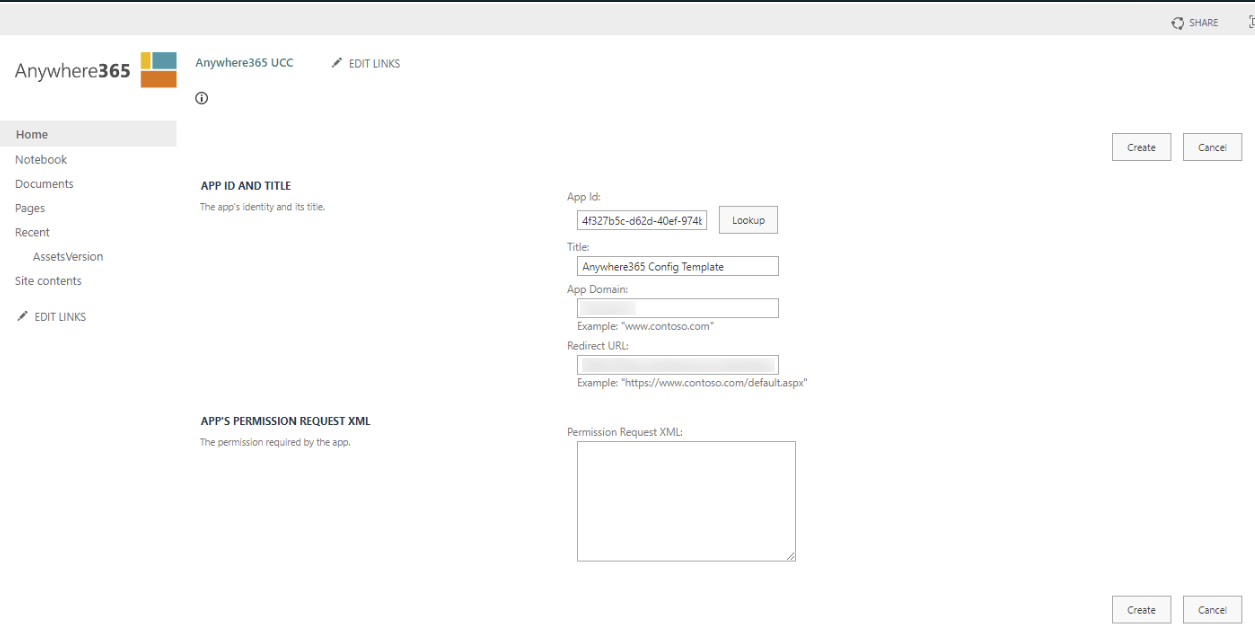Click the pencil icon next to top EDIT LINKS
The width and height of the screenshot is (1255, 633).
coord(337,63)
